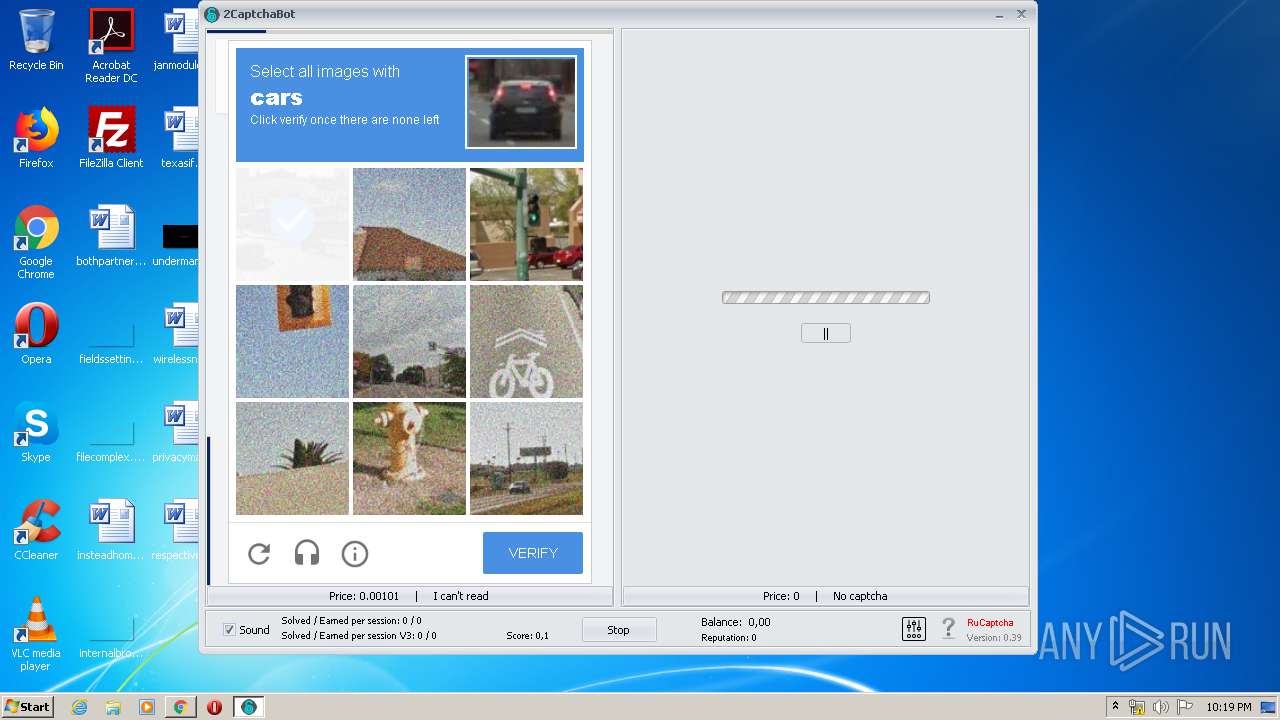This screenshot has height=720, width=1280.
Task: Open the internalbro desktop file
Action: (111, 628)
